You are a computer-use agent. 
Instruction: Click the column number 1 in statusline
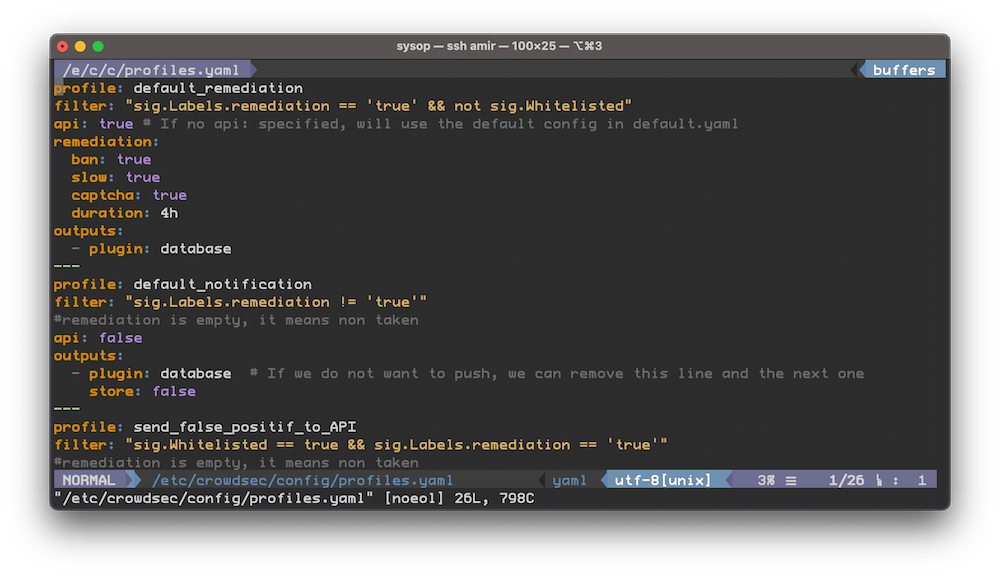pos(922,480)
